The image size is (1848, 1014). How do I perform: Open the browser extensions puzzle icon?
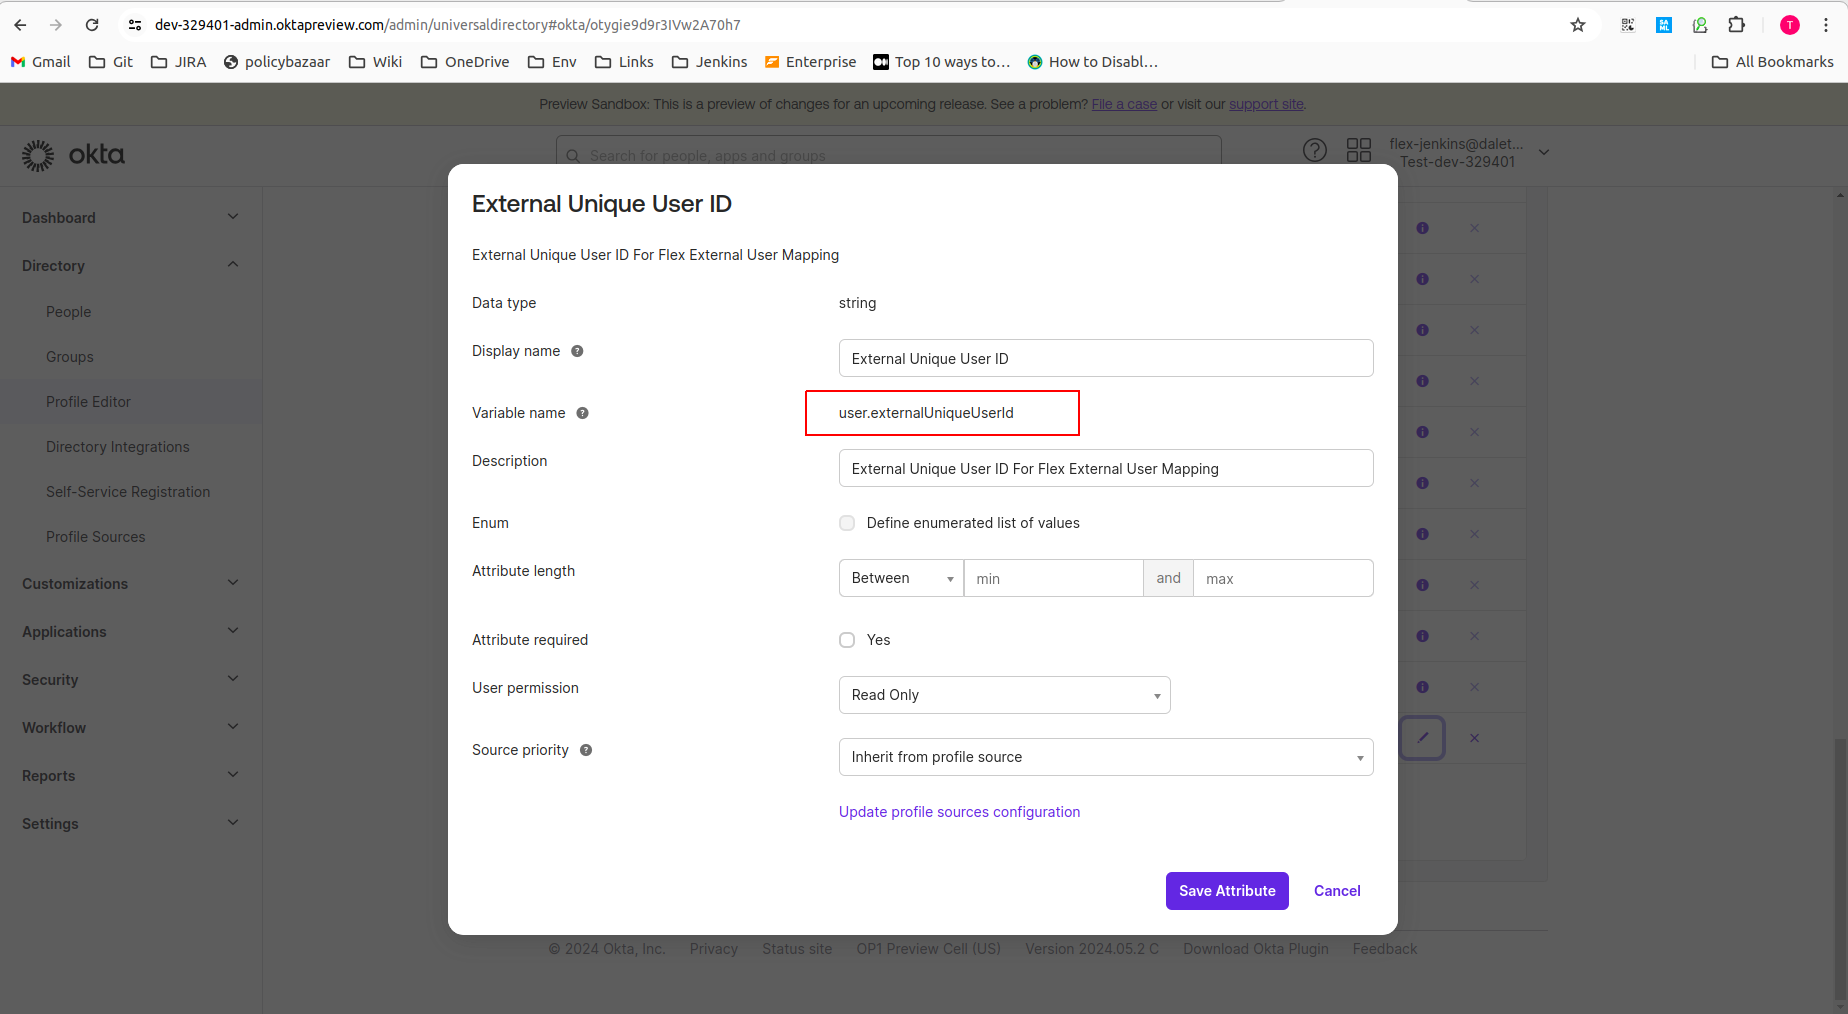1737,25
